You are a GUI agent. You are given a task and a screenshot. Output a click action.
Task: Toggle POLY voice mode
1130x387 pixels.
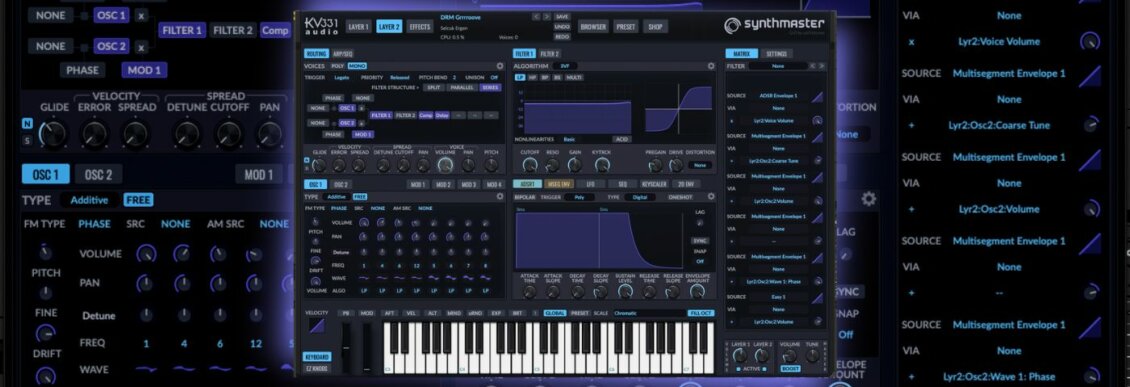click(337, 66)
